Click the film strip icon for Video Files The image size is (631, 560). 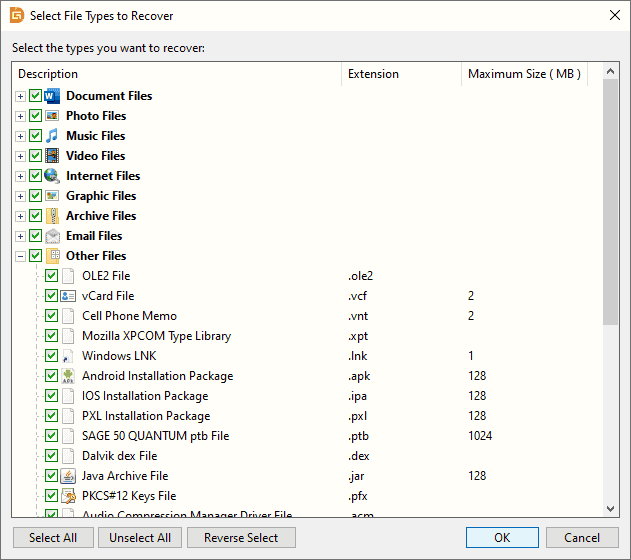(x=52, y=156)
